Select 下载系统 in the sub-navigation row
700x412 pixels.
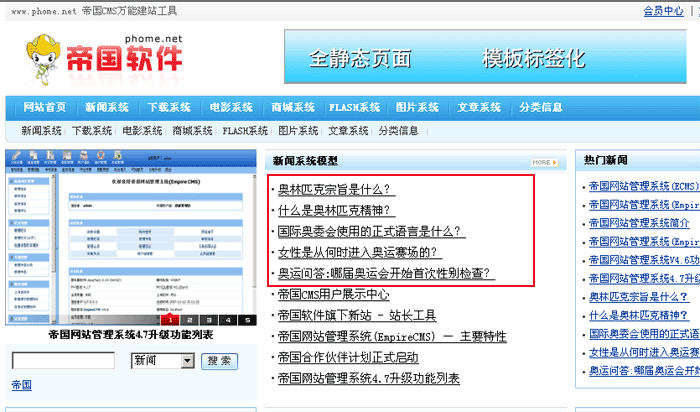point(92,131)
